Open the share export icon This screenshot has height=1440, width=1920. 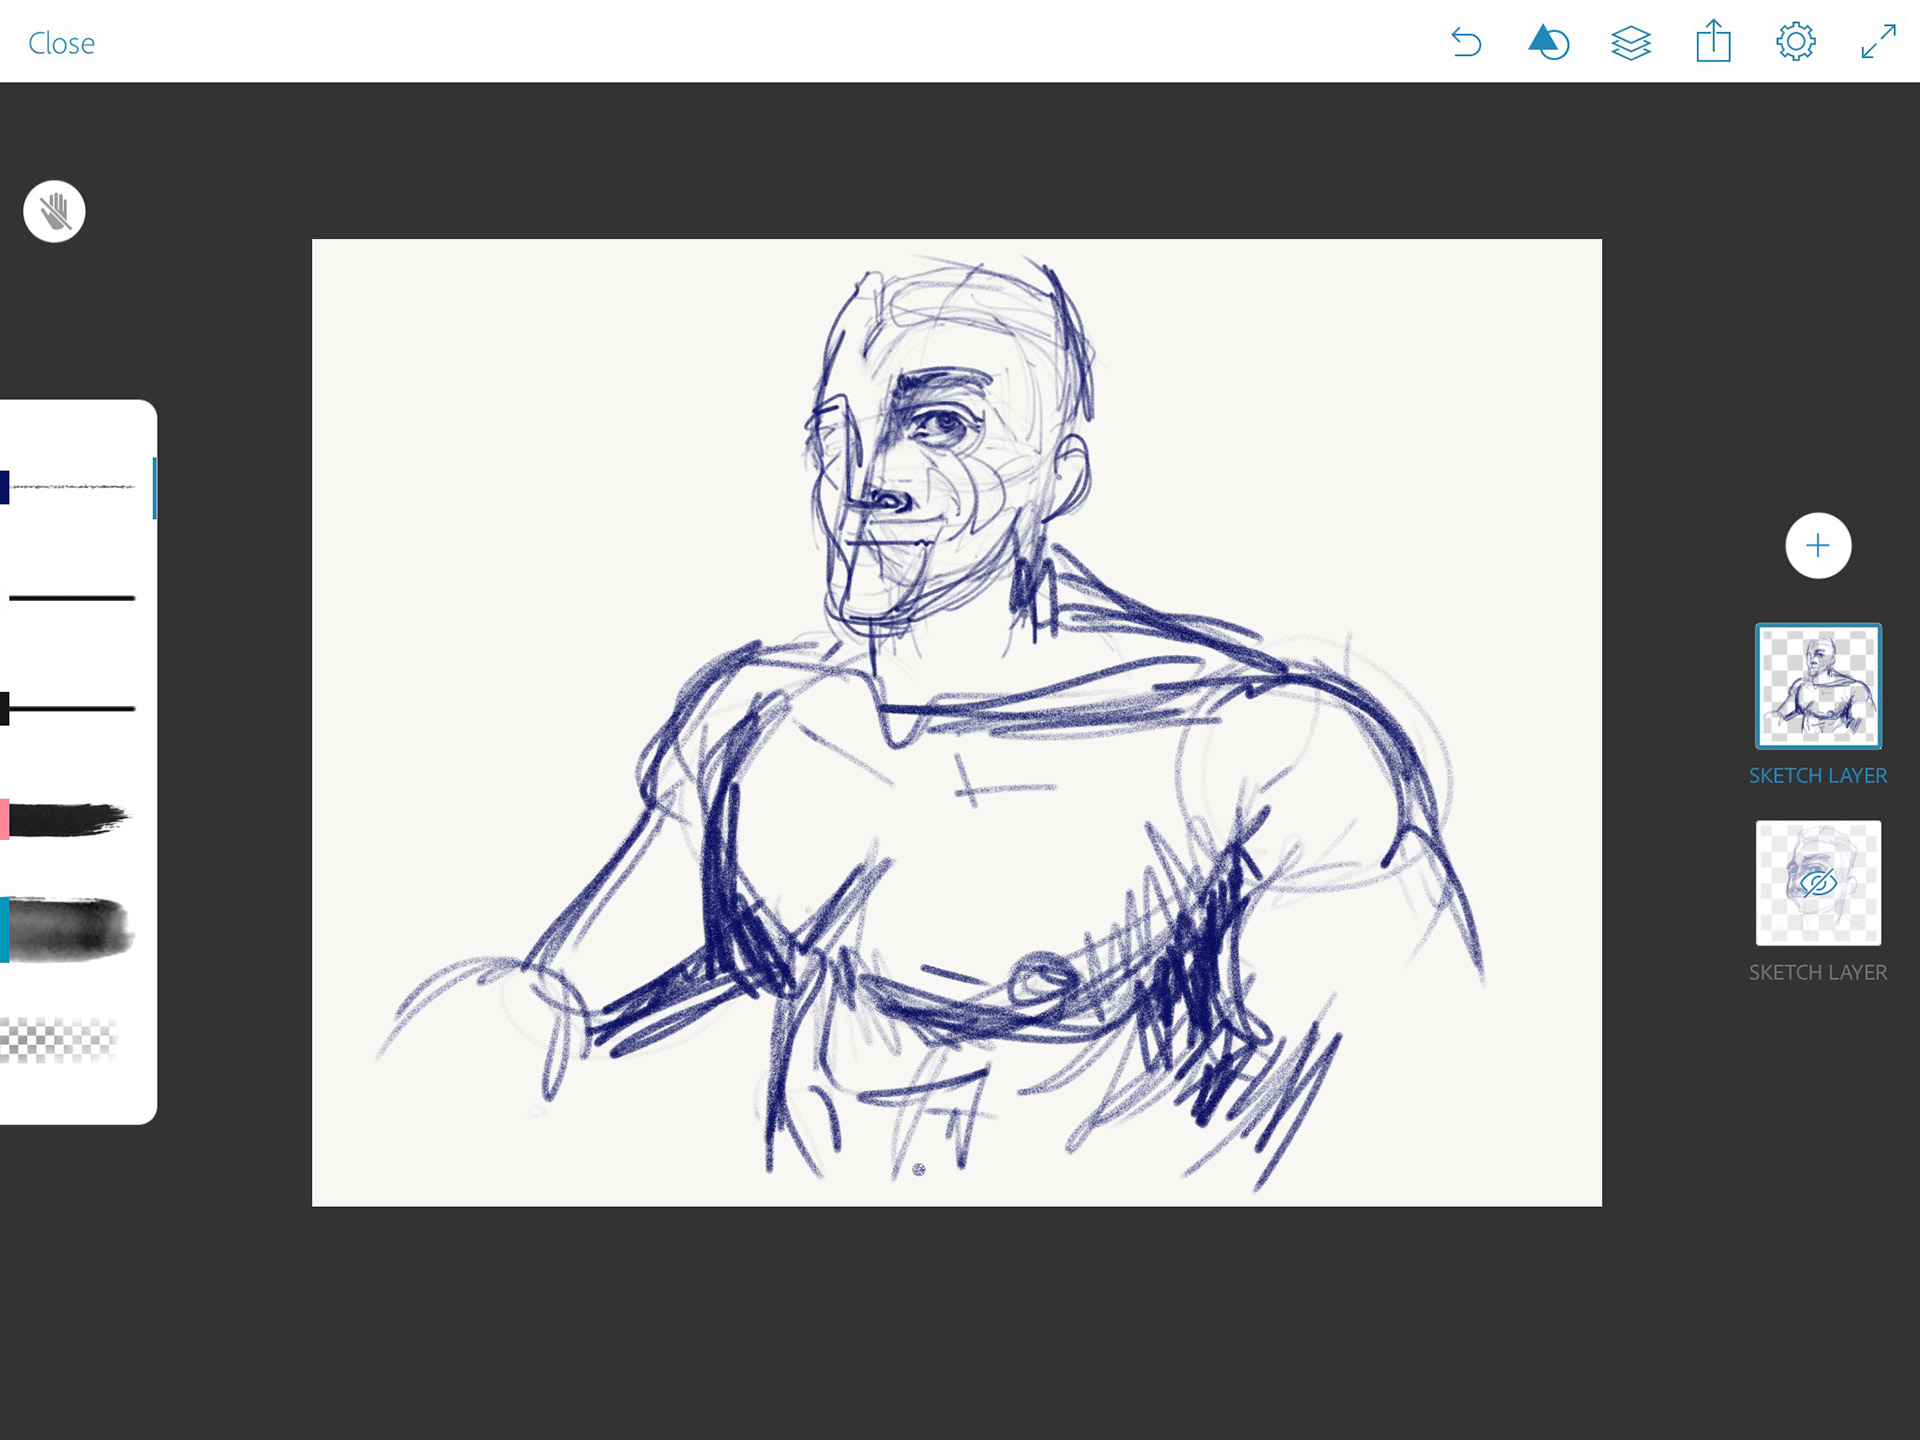[1713, 43]
